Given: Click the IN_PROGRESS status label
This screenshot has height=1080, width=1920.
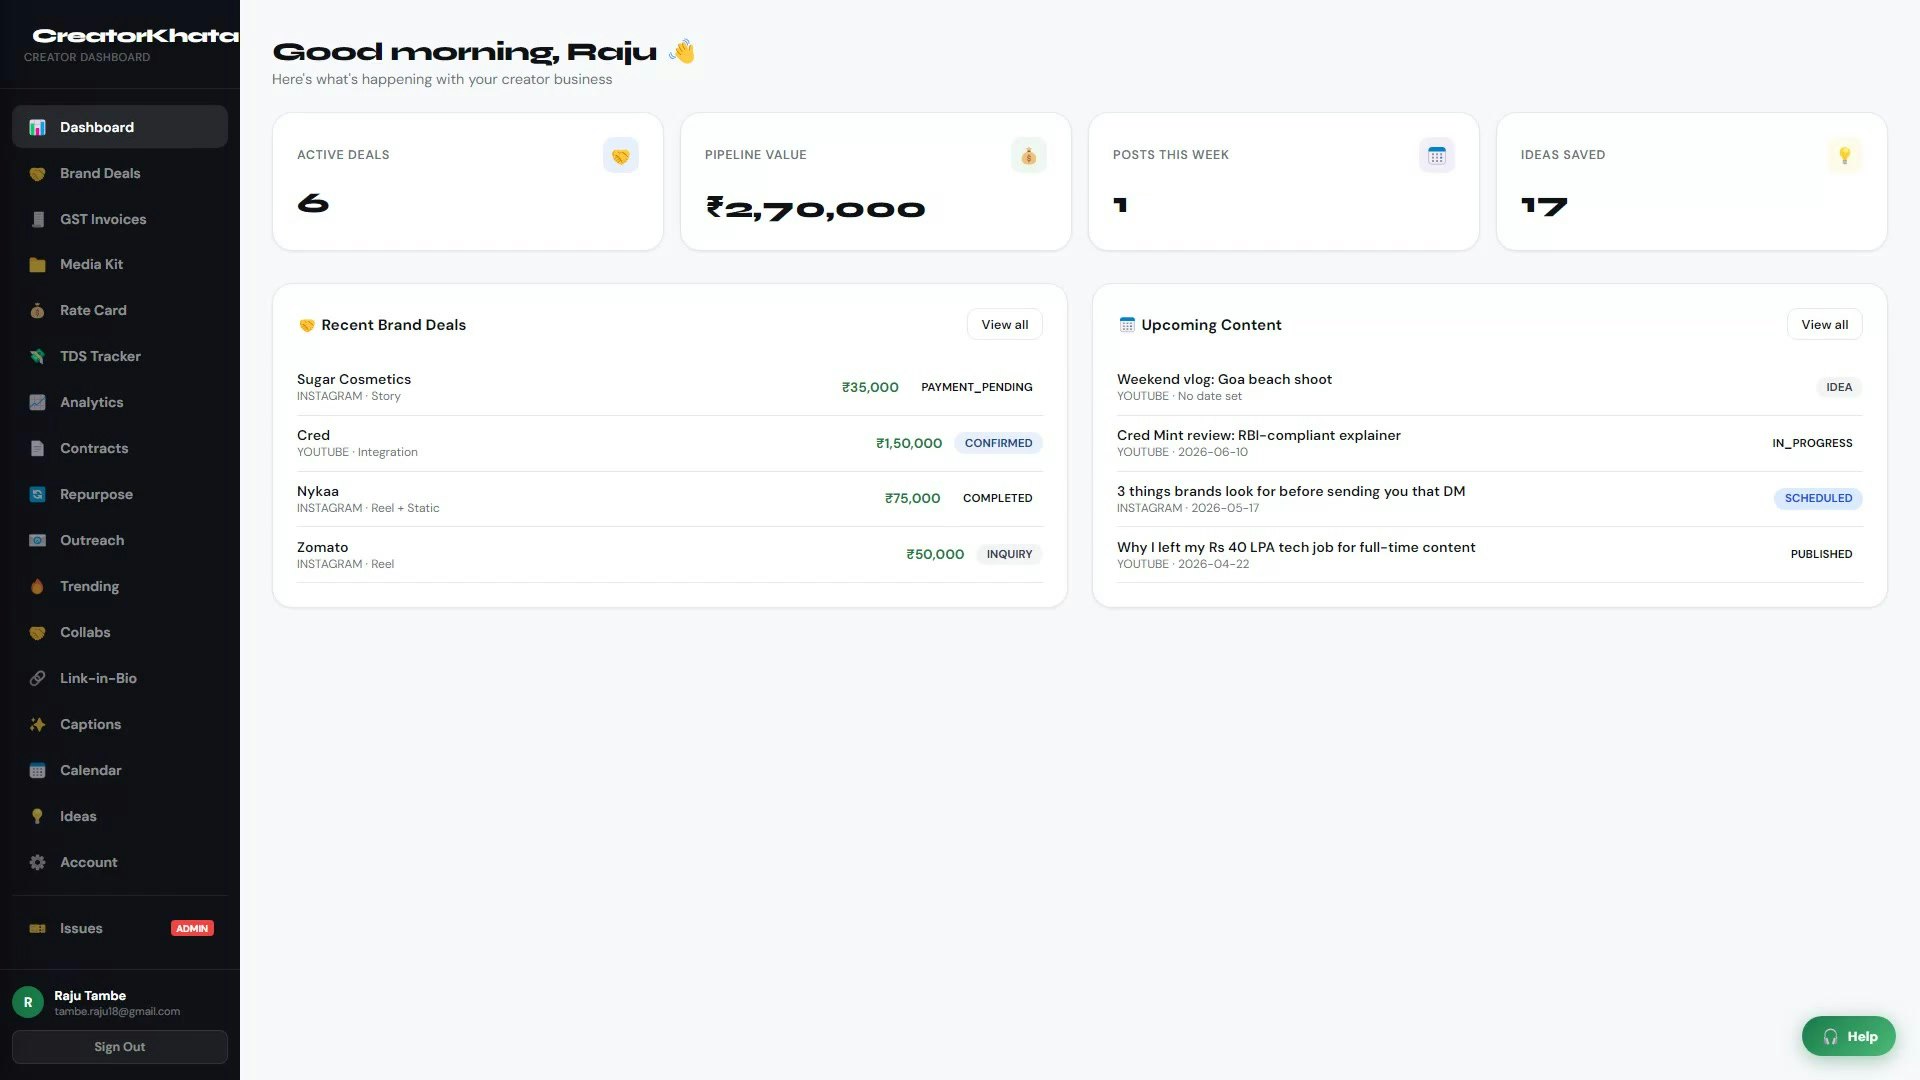Looking at the screenshot, I should click(x=1812, y=443).
